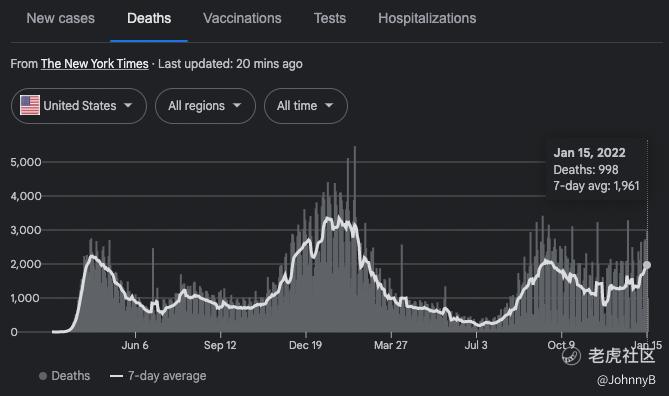Click the white 7-day average legend line
The image size is (669, 396).
point(116,376)
